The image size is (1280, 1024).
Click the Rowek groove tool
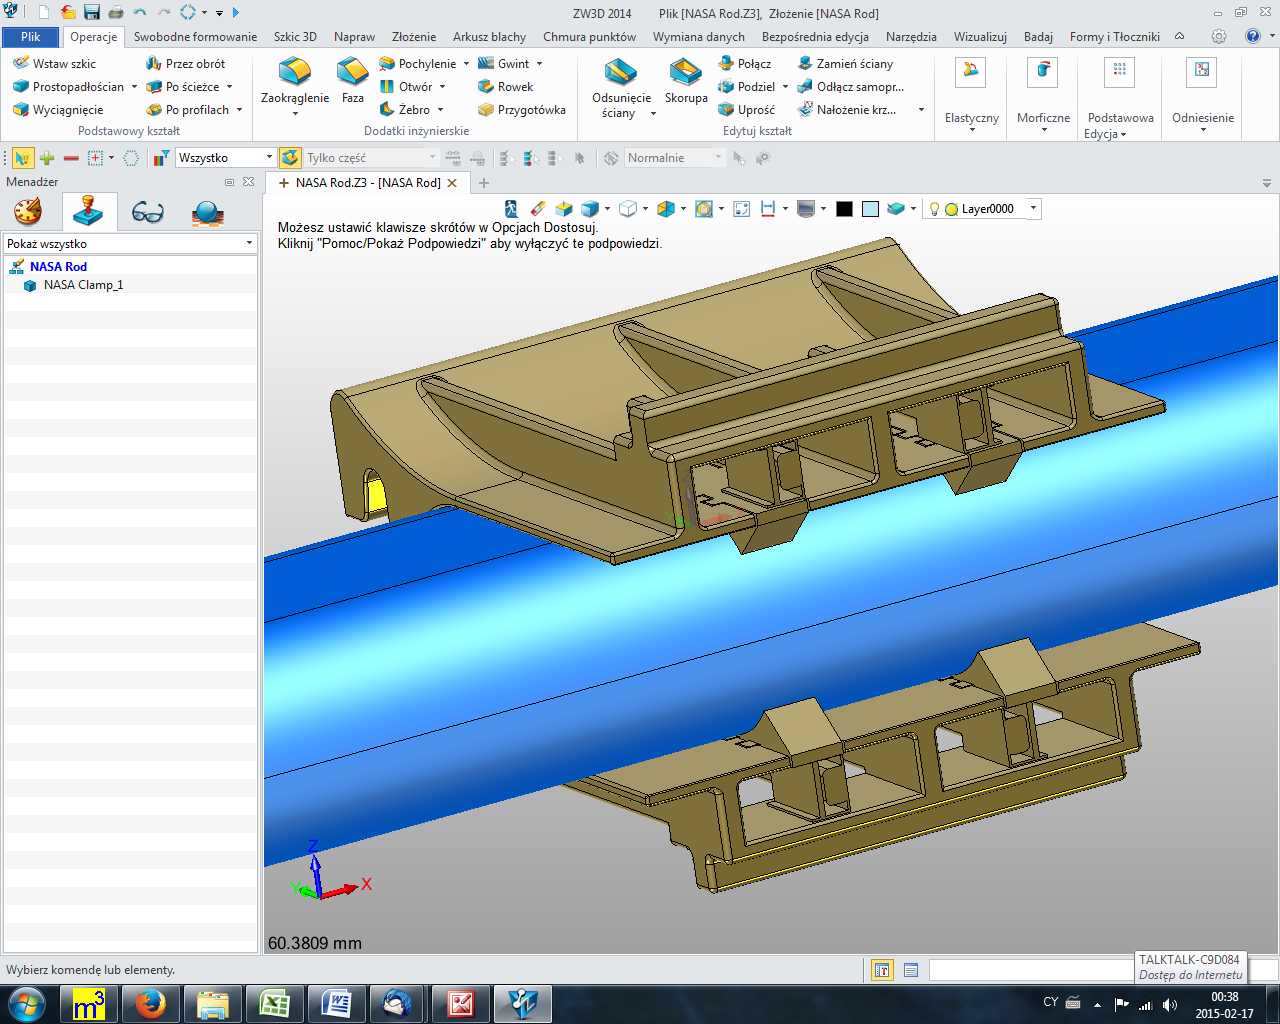(x=506, y=86)
